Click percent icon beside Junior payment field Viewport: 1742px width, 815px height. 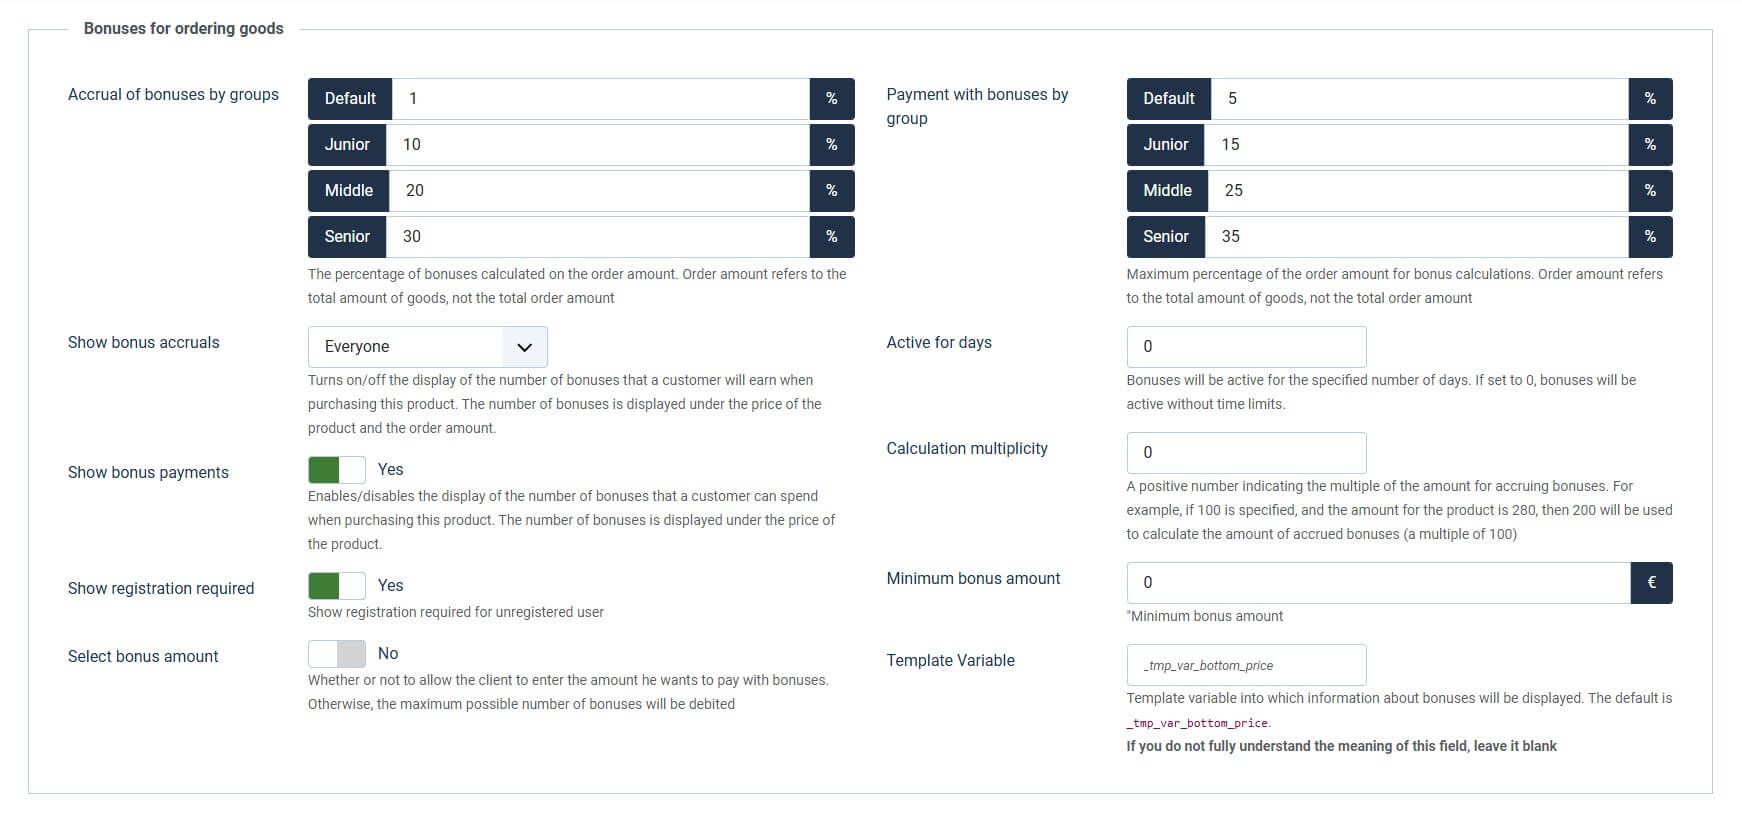pyautogui.click(x=1650, y=145)
